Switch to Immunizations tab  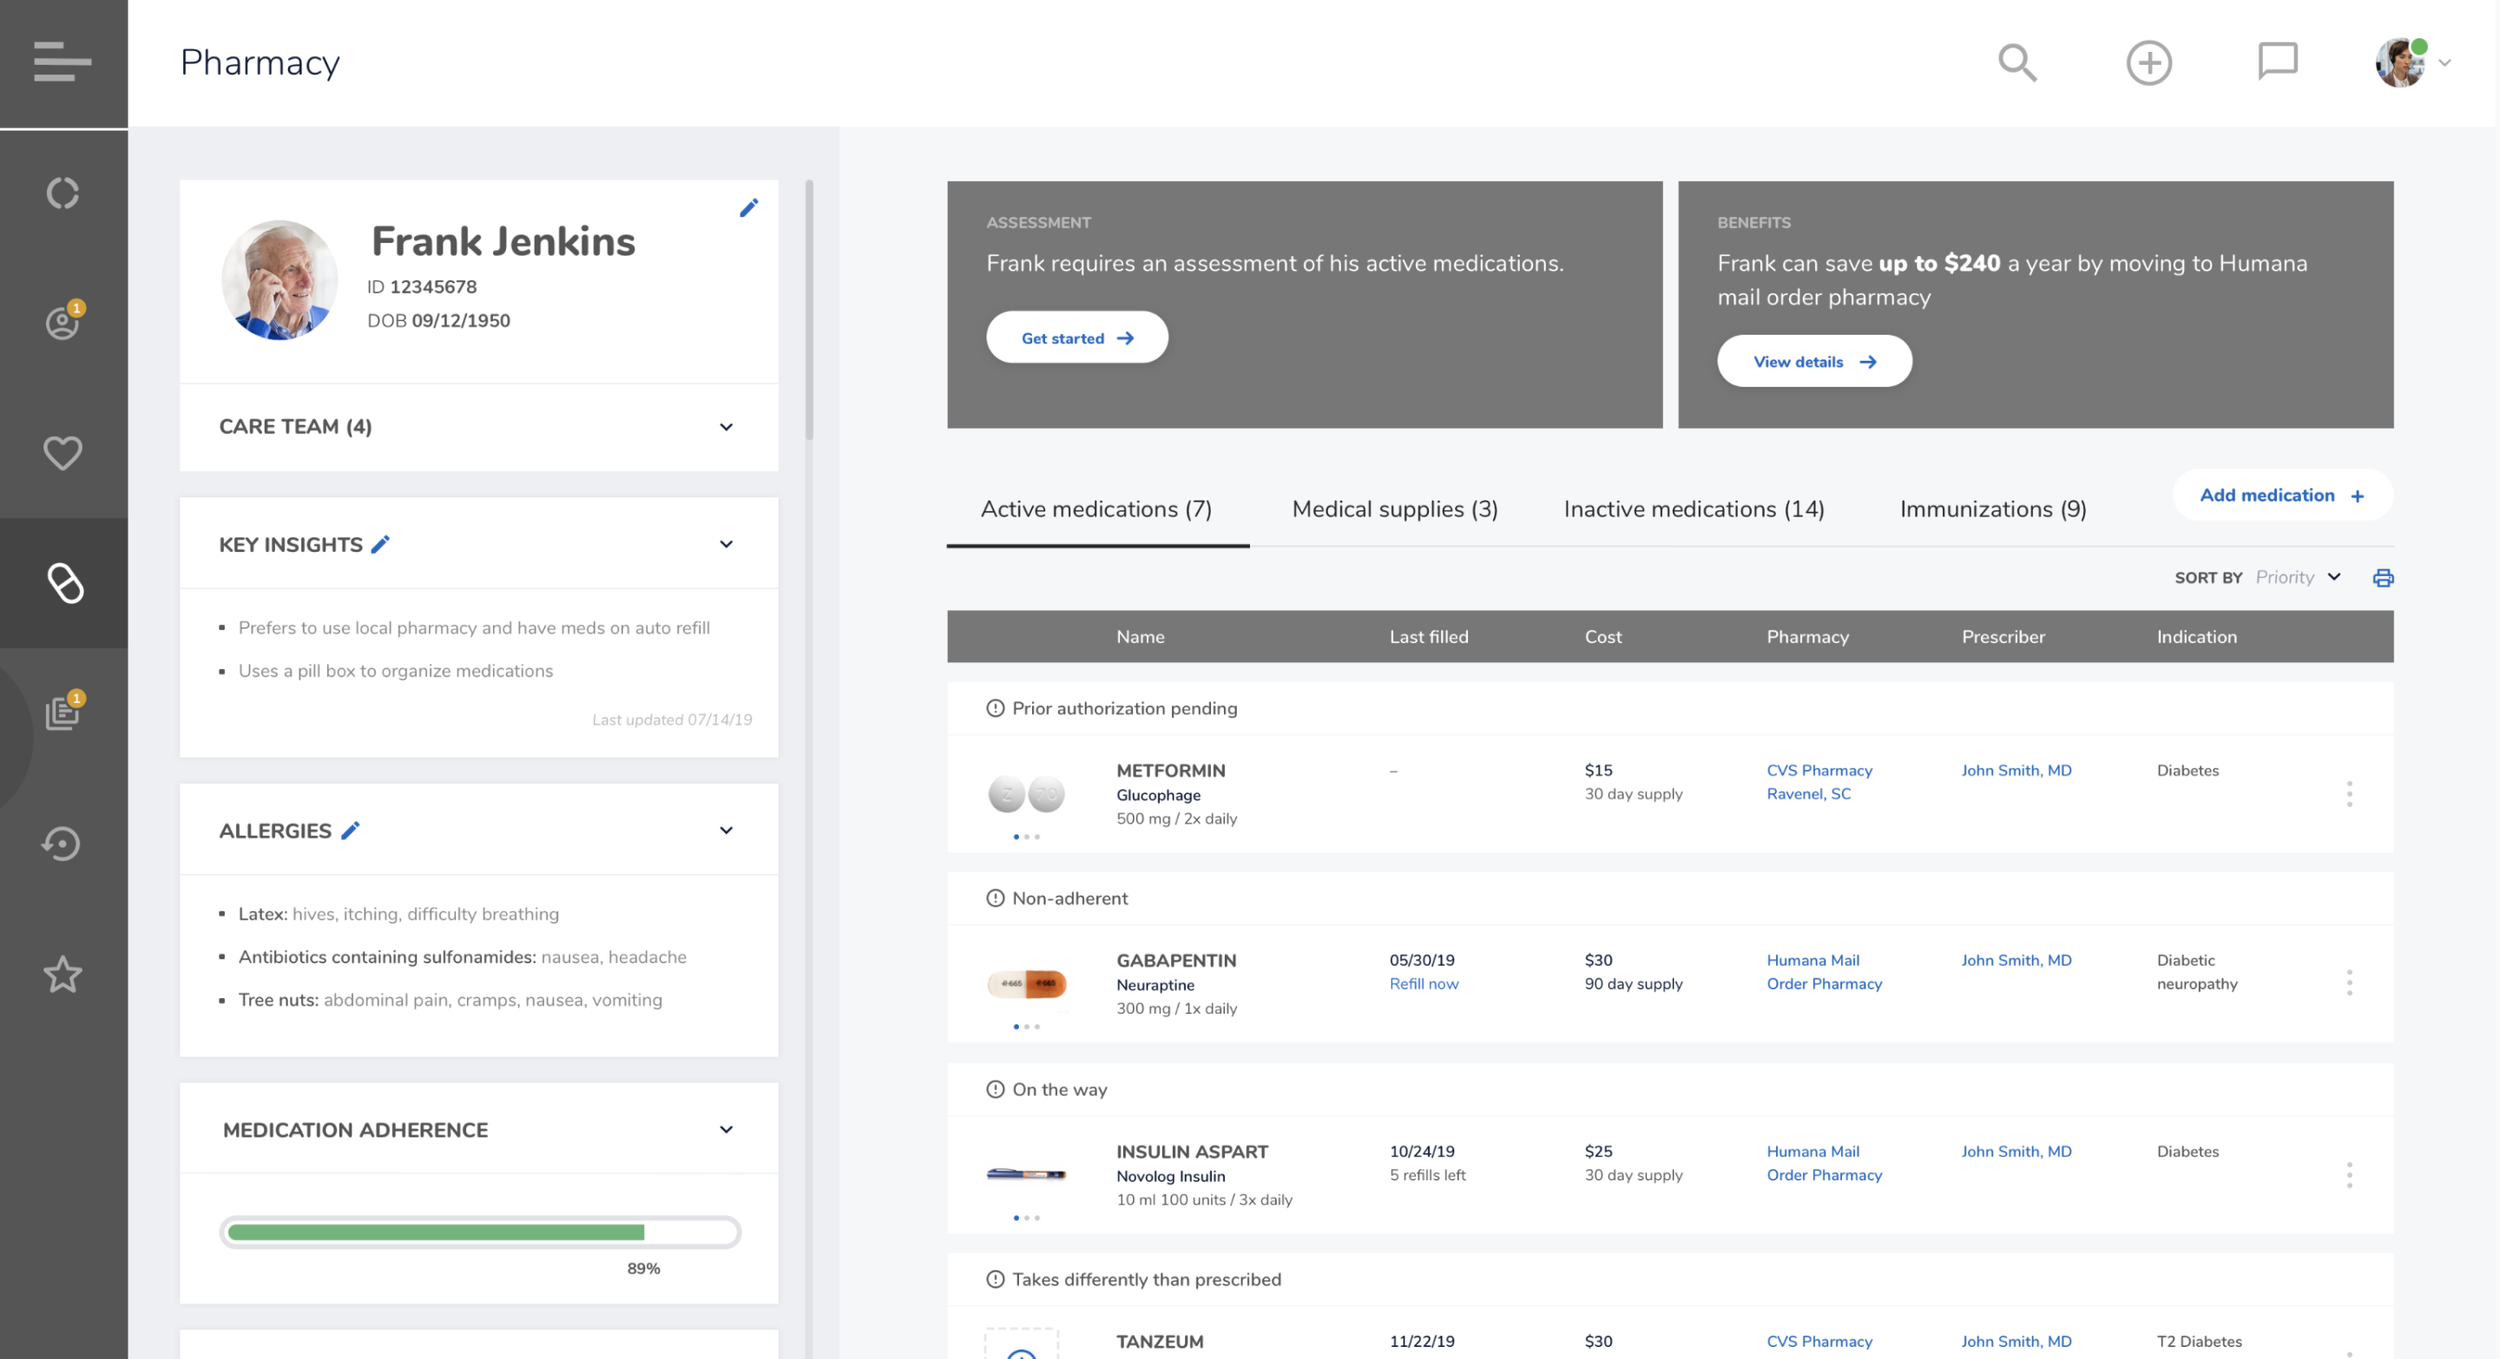click(x=1992, y=509)
